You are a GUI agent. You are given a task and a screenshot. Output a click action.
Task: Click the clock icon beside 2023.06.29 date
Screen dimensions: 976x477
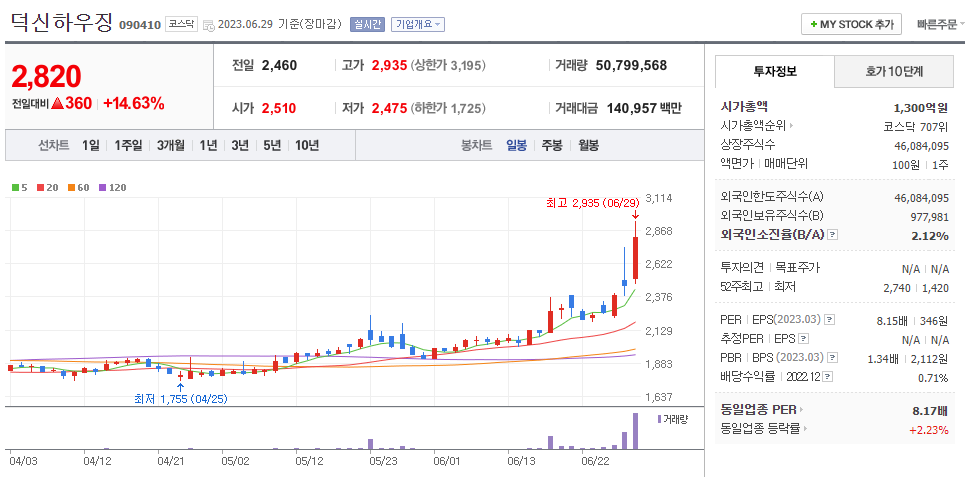pyautogui.click(x=209, y=26)
